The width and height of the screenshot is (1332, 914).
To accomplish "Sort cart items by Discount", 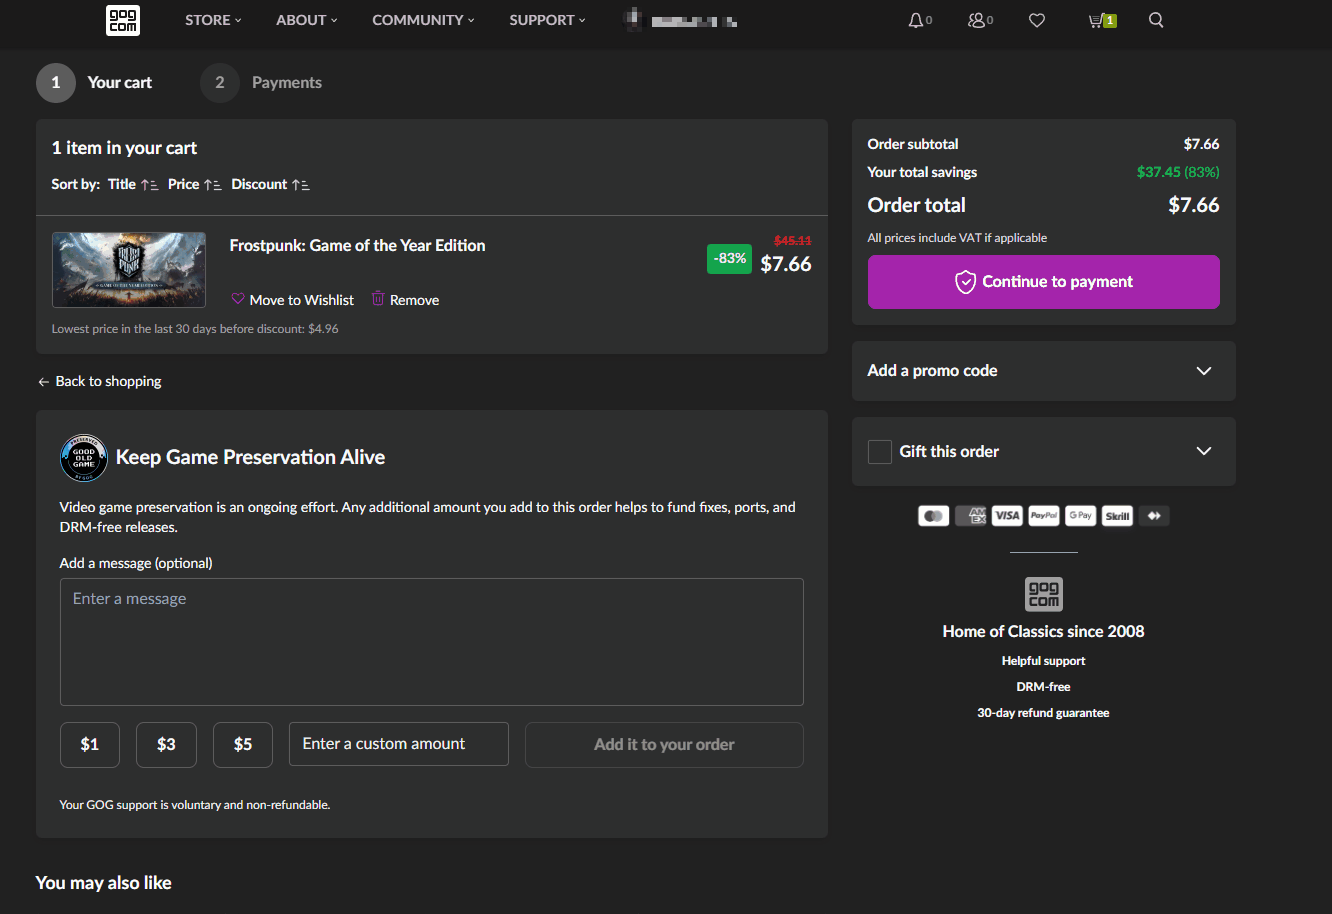I will point(270,184).
